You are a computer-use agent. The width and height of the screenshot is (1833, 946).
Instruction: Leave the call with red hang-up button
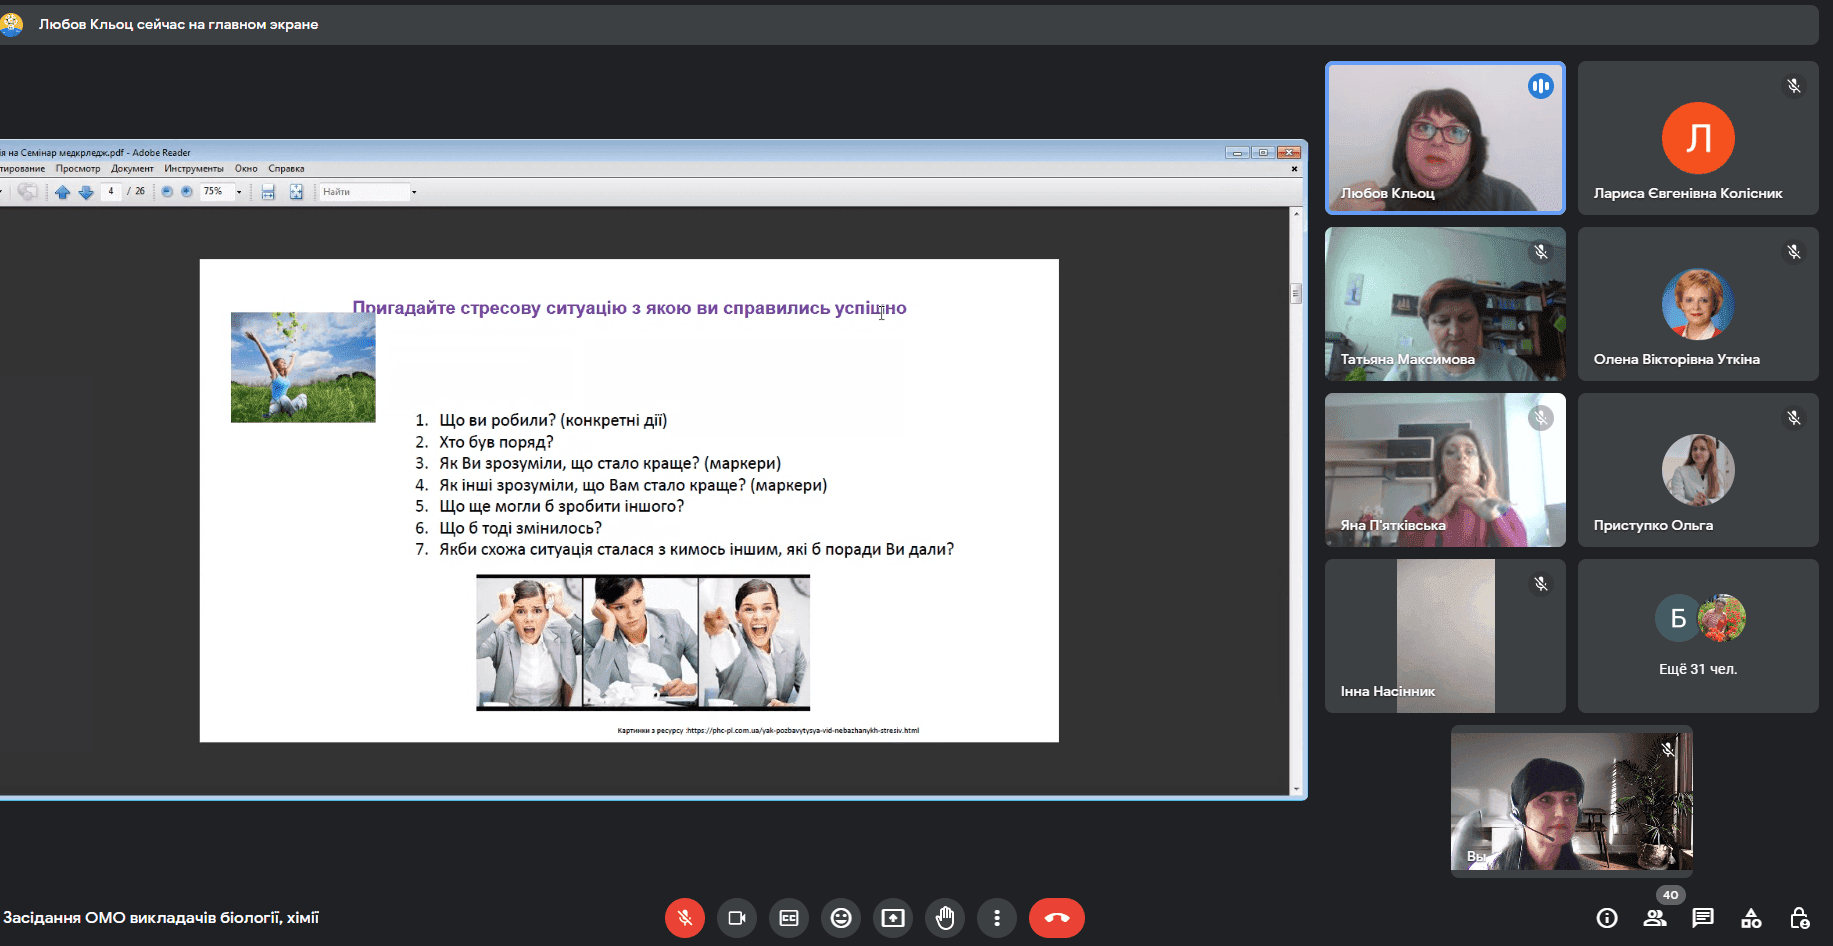tap(1057, 918)
